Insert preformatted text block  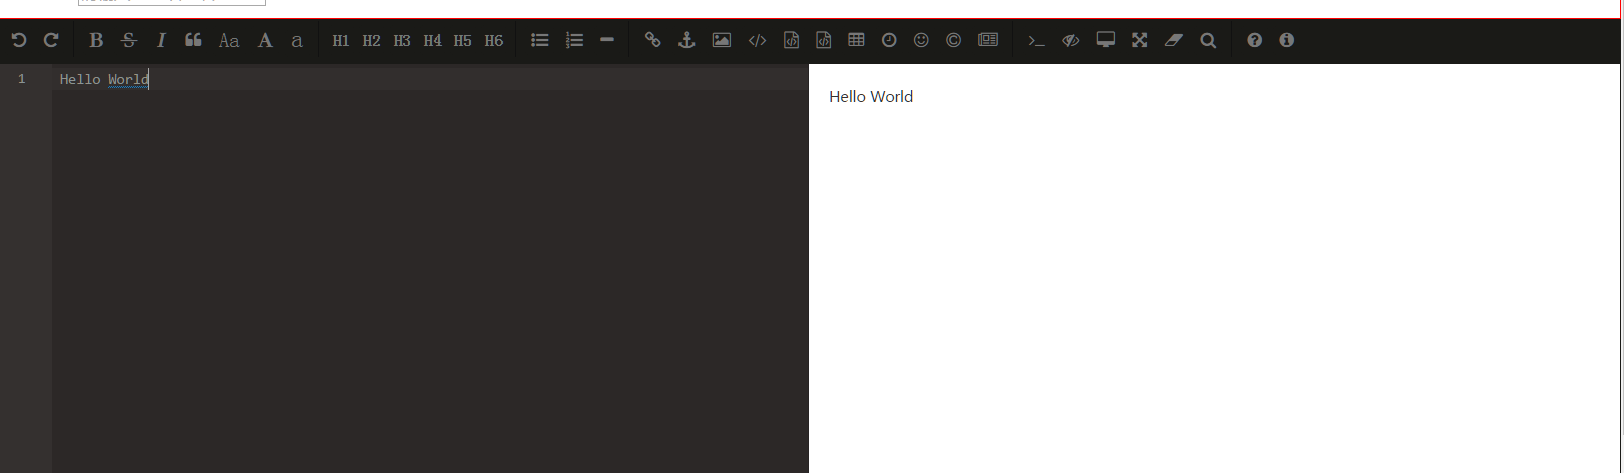791,40
